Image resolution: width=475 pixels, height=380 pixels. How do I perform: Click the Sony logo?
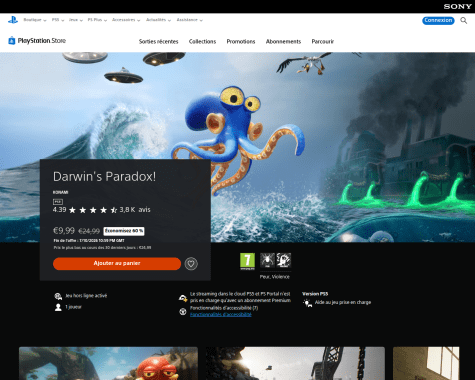(x=457, y=6)
